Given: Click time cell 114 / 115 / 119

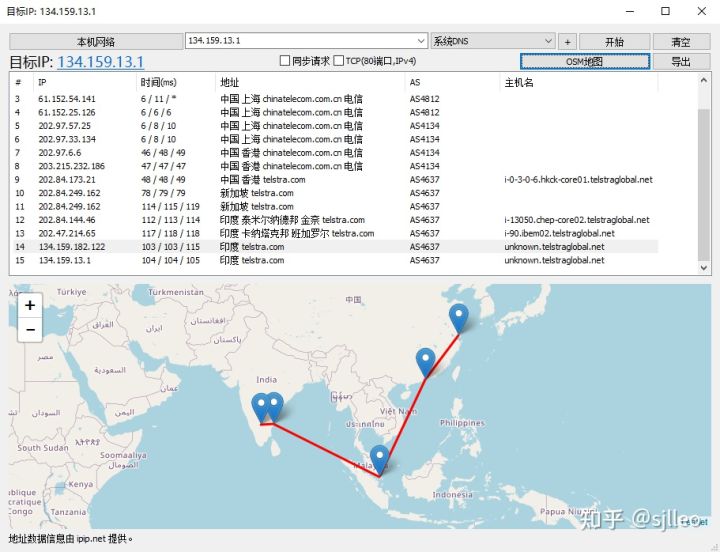Looking at the screenshot, I should (170, 207).
